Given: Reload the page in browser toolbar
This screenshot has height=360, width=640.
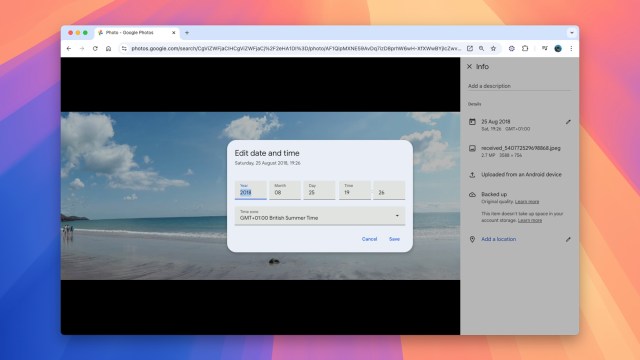Looking at the screenshot, I should [95, 49].
